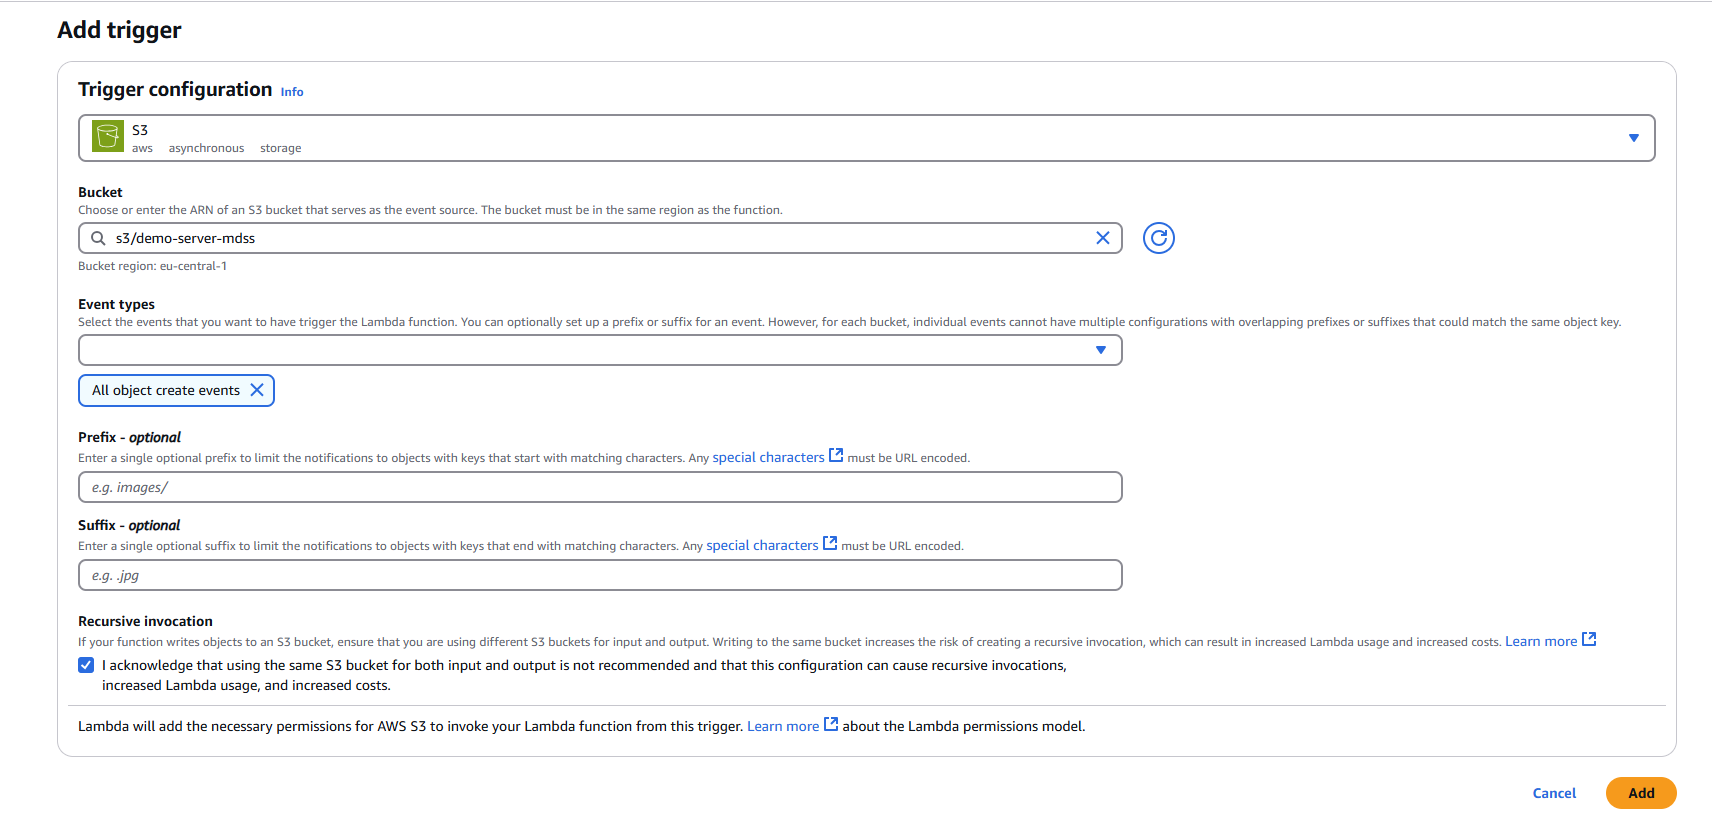Screen dimensions: 1712x833
Task: Focus the Bucket search field with s3/demo-server-mdss
Action: 600,238
